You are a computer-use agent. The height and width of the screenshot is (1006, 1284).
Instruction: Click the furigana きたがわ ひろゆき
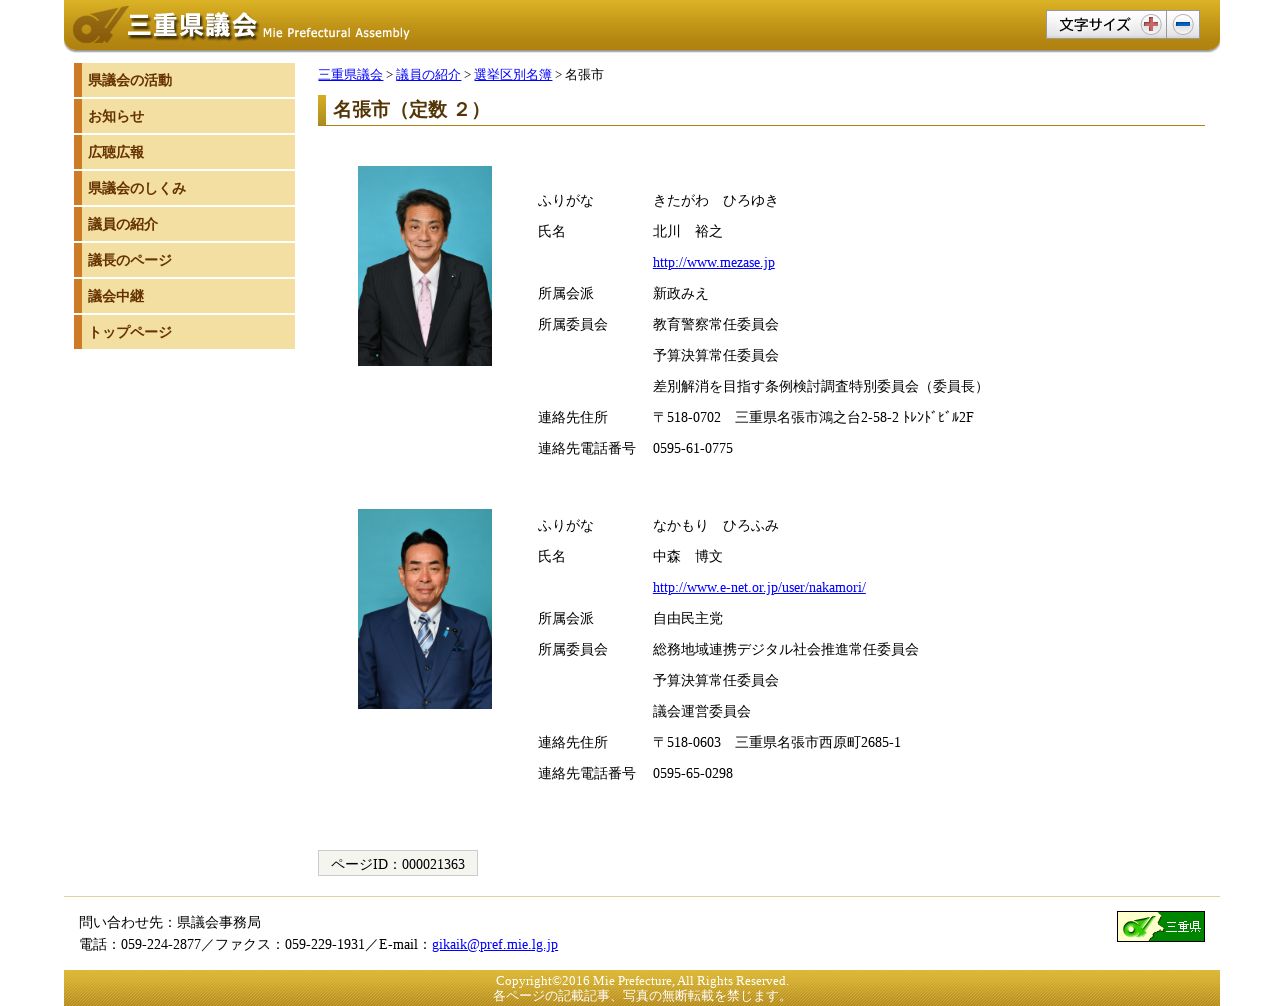tap(715, 201)
